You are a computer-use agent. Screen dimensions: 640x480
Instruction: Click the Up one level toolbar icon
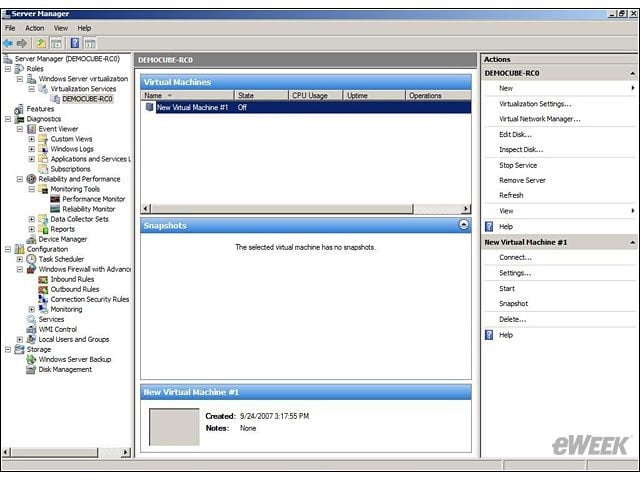click(x=41, y=43)
